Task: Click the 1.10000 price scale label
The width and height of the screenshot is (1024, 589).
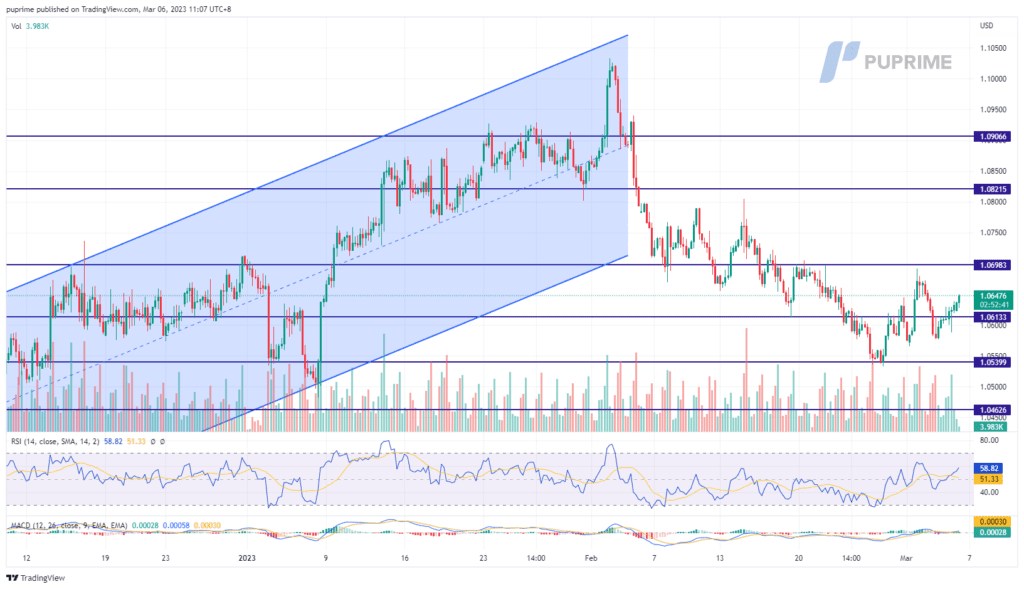Action: [993, 79]
